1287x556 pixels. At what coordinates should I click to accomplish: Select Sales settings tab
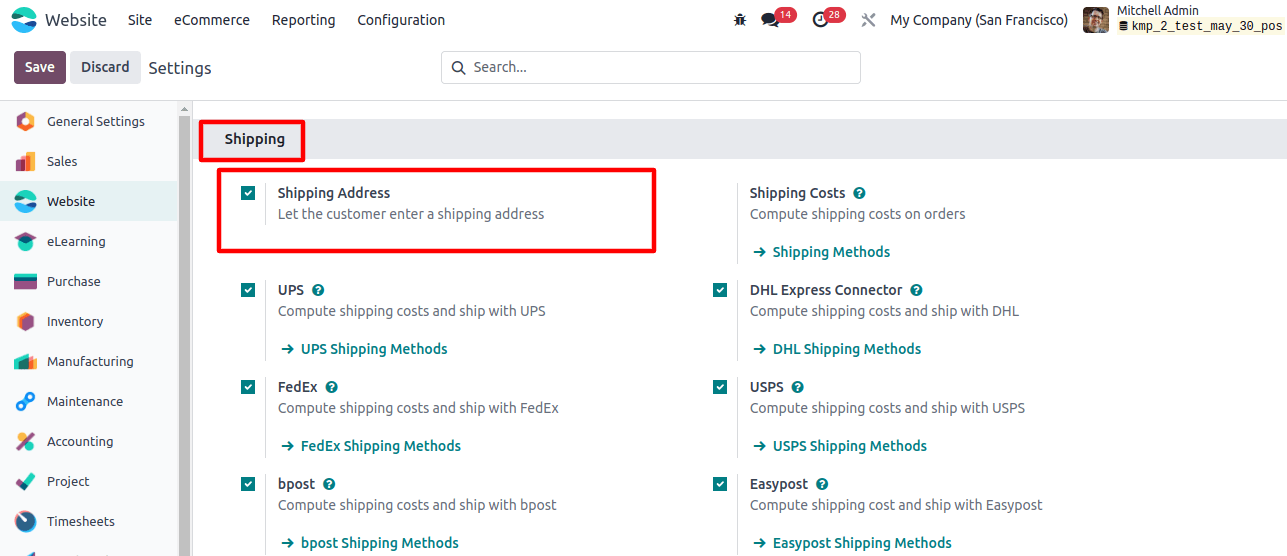coord(89,162)
